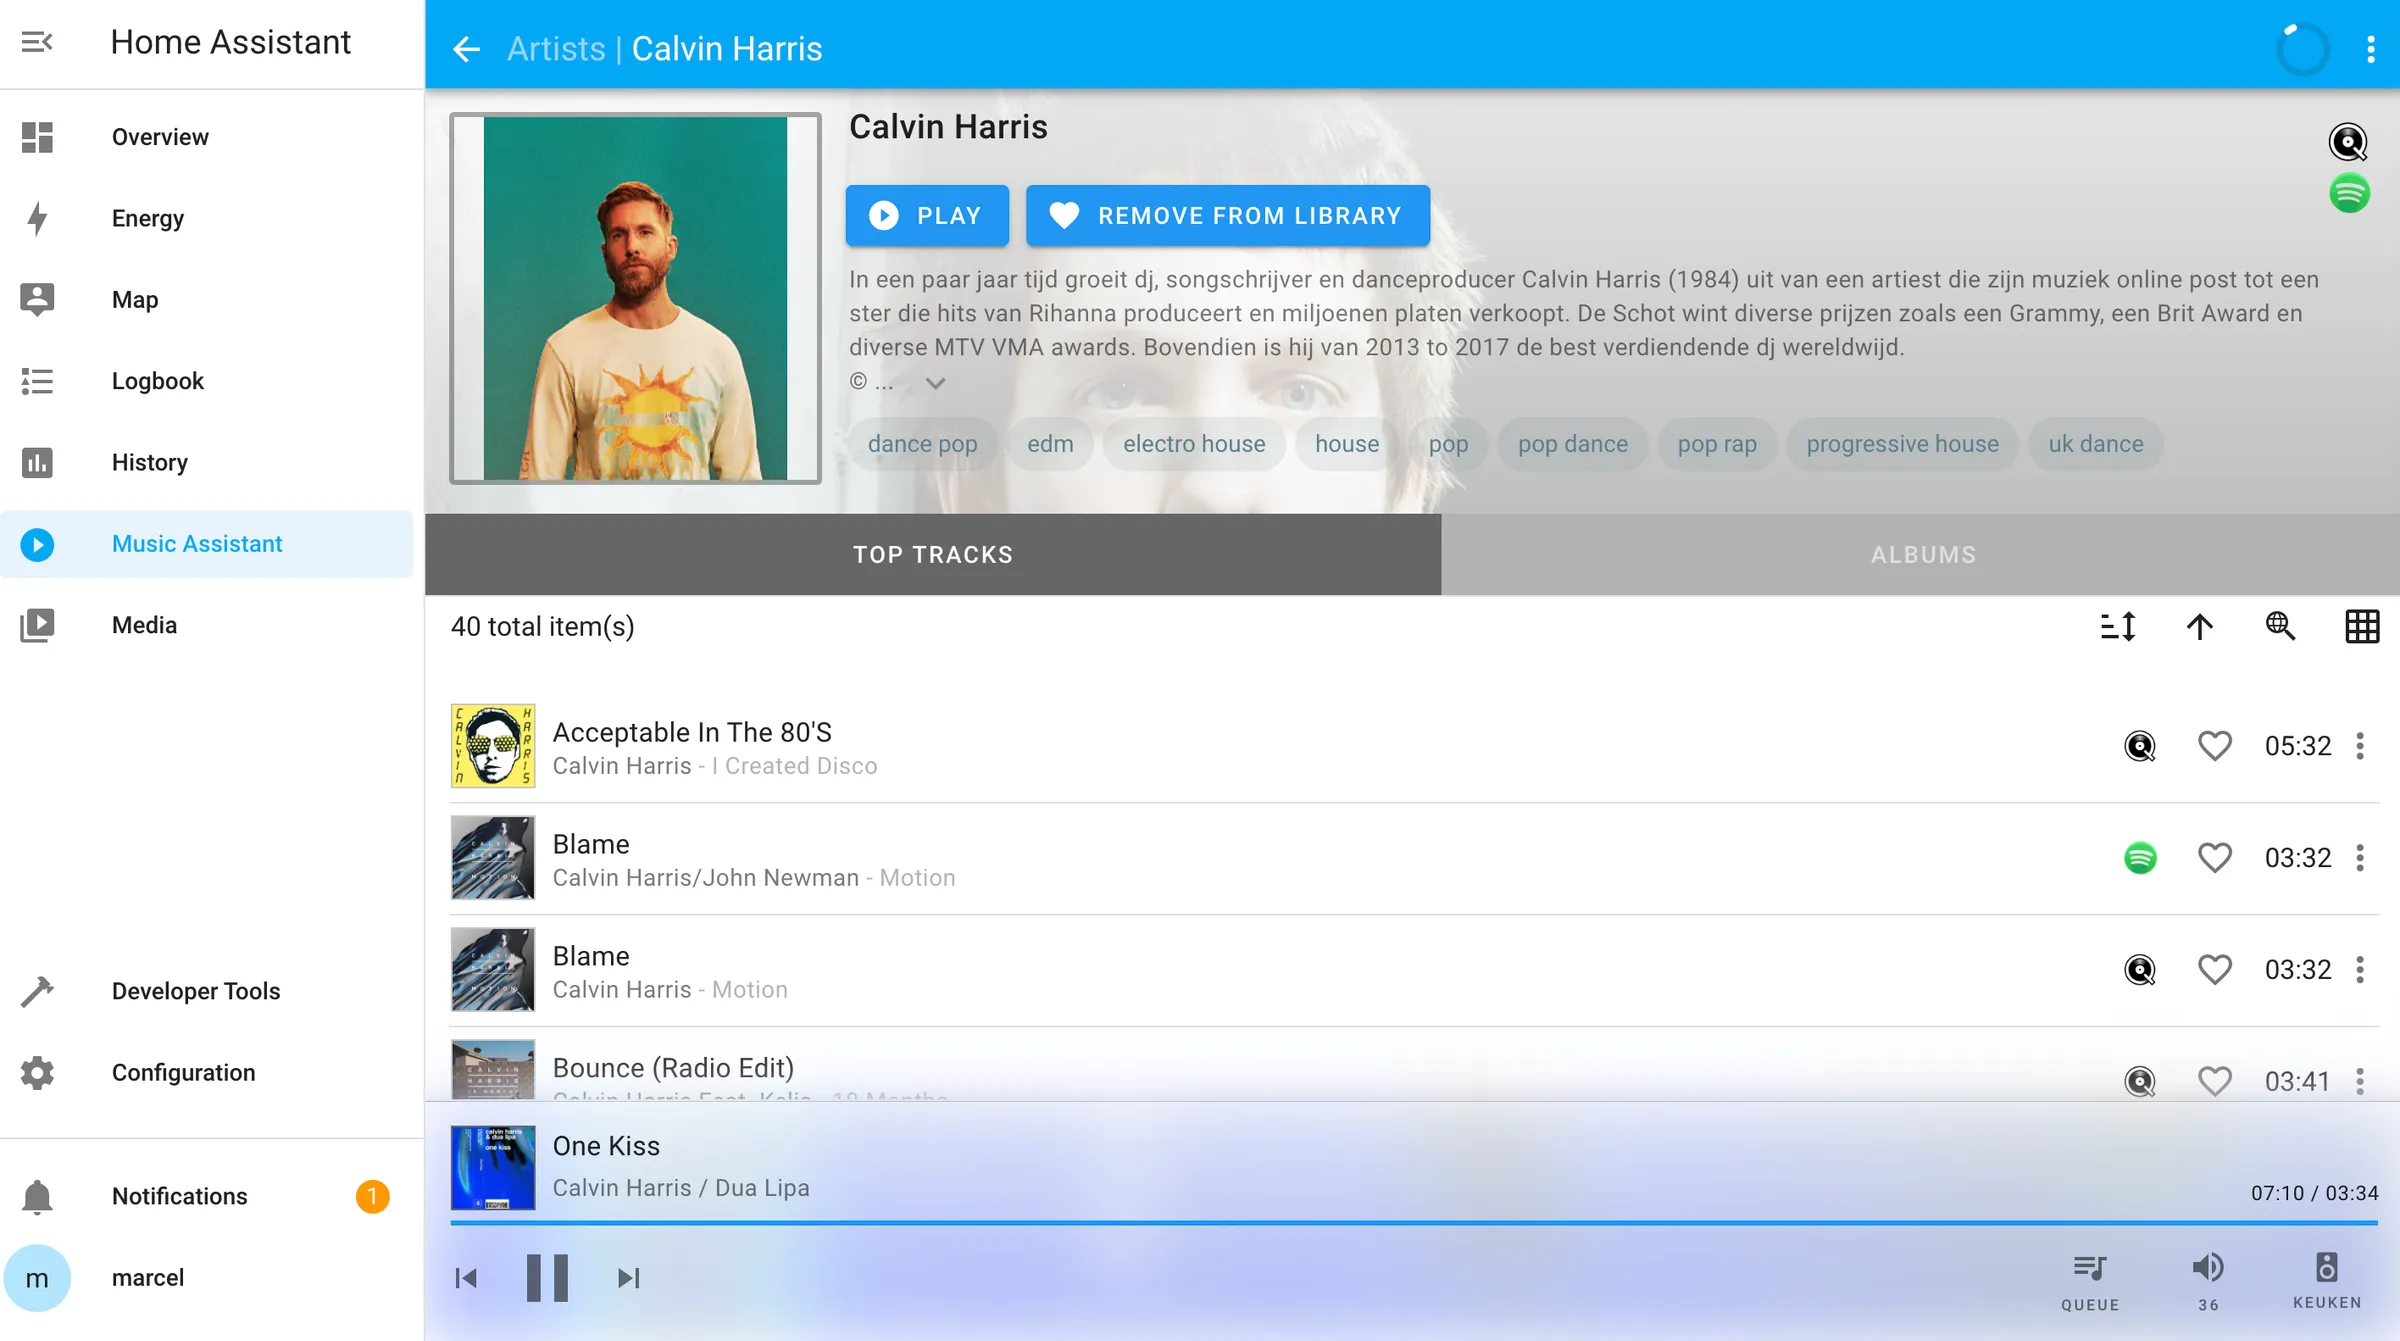Image resolution: width=2400 pixels, height=1341 pixels.
Task: Navigate back using the Artists breadcrumb arrow
Action: point(466,48)
